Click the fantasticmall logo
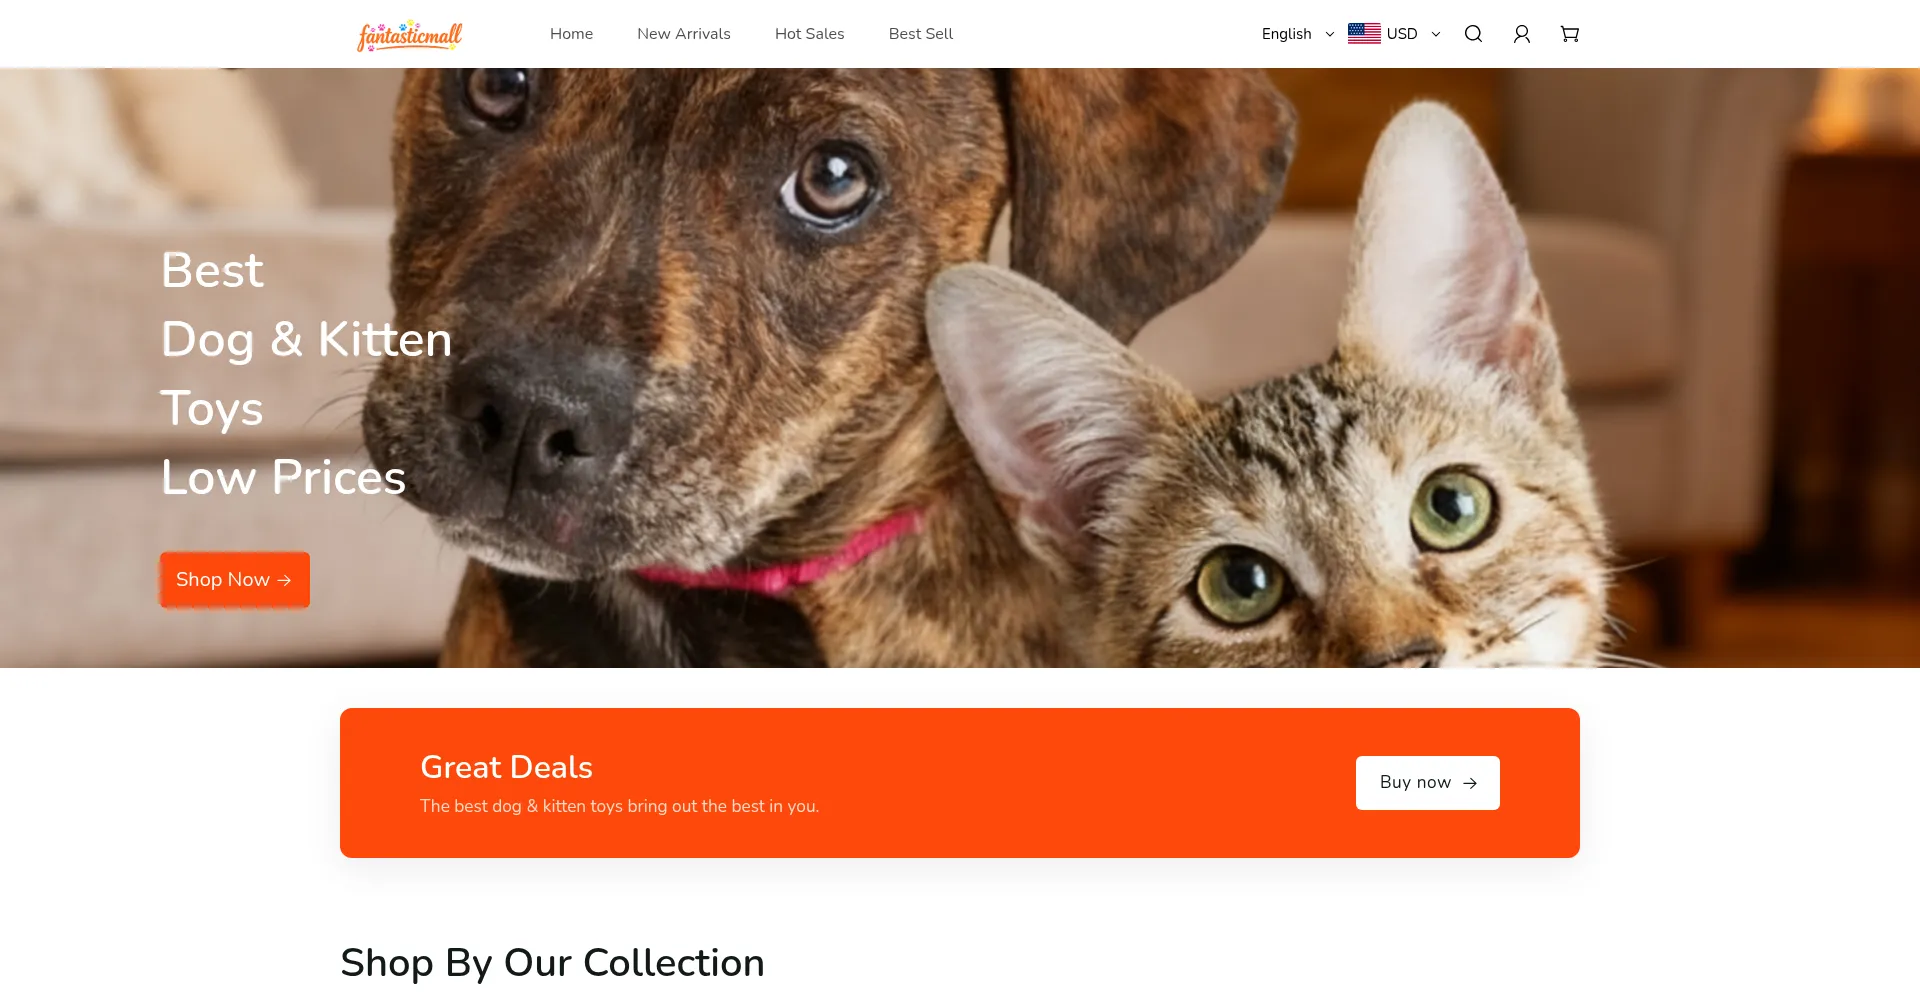This screenshot has height=993, width=1920. point(410,35)
